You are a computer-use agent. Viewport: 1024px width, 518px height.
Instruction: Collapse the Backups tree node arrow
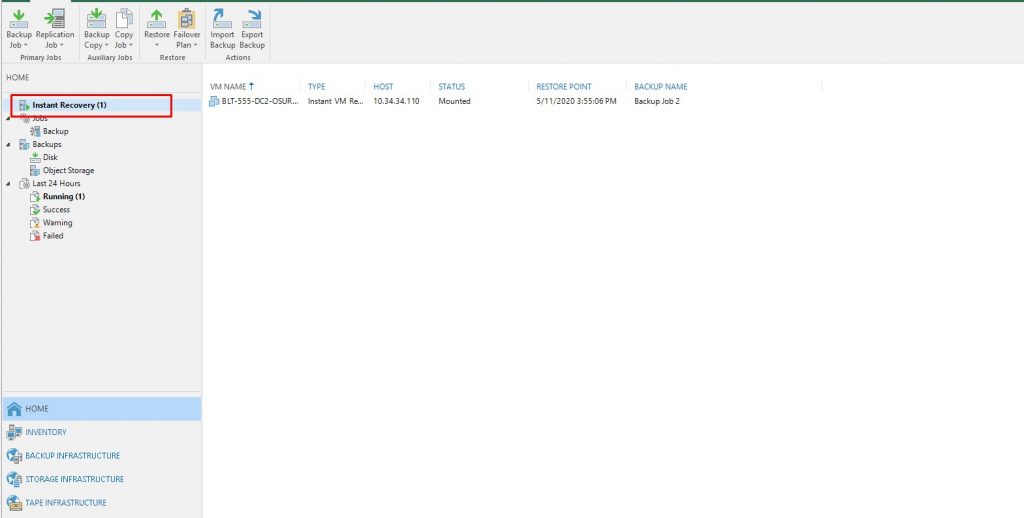coord(8,144)
